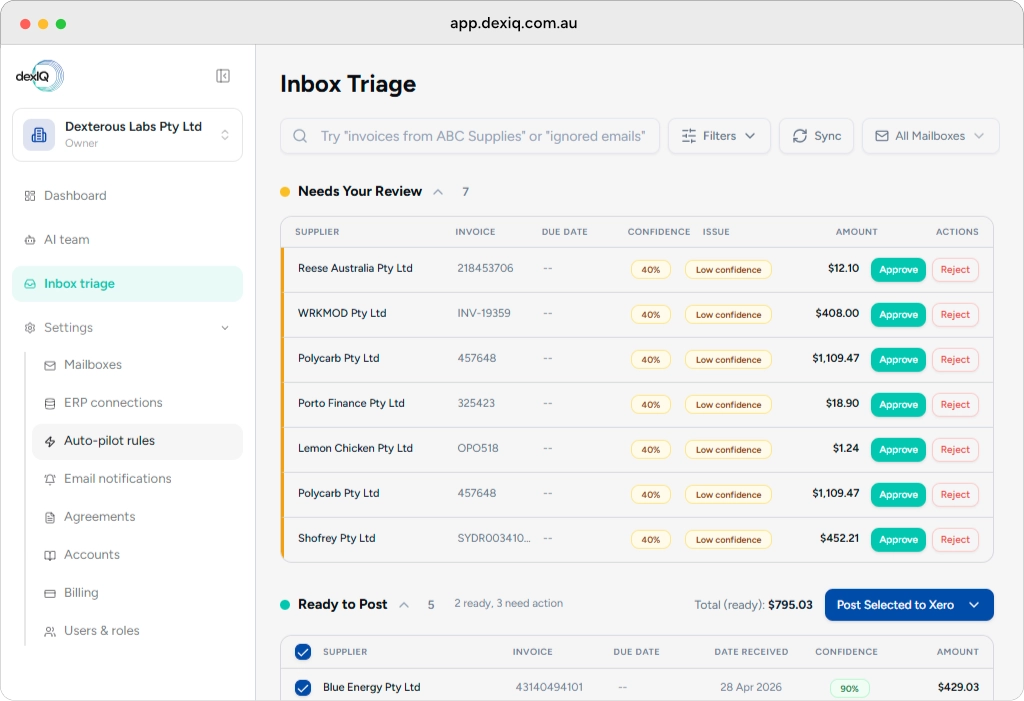The width and height of the screenshot is (1024, 701).
Task: Click the 90% confidence badge for Blue Energy
Action: pyautogui.click(x=850, y=688)
